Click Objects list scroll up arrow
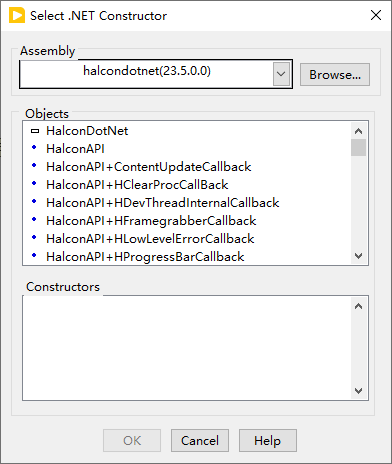This screenshot has height=464, width=392. pos(359,131)
